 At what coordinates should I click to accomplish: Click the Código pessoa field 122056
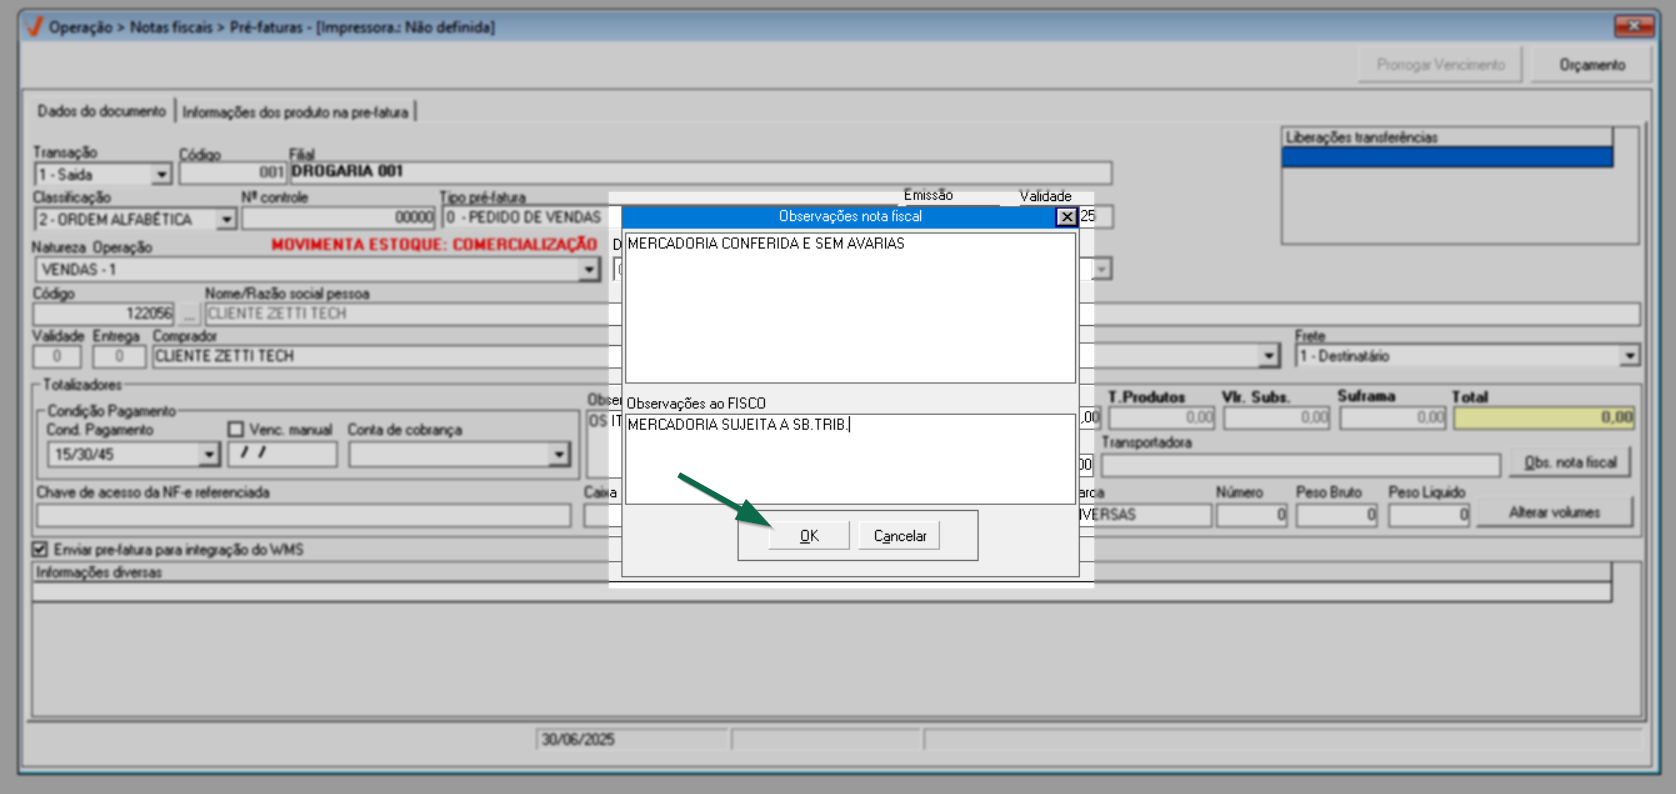click(104, 314)
